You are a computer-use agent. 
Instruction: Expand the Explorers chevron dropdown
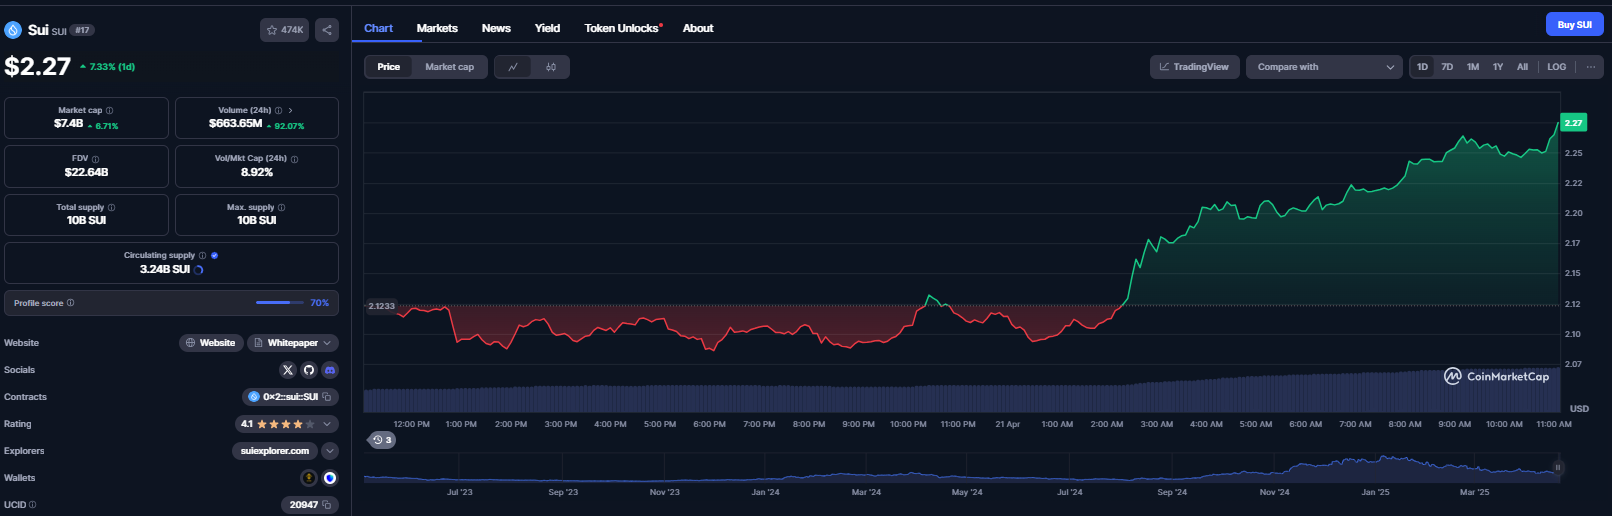coord(330,451)
